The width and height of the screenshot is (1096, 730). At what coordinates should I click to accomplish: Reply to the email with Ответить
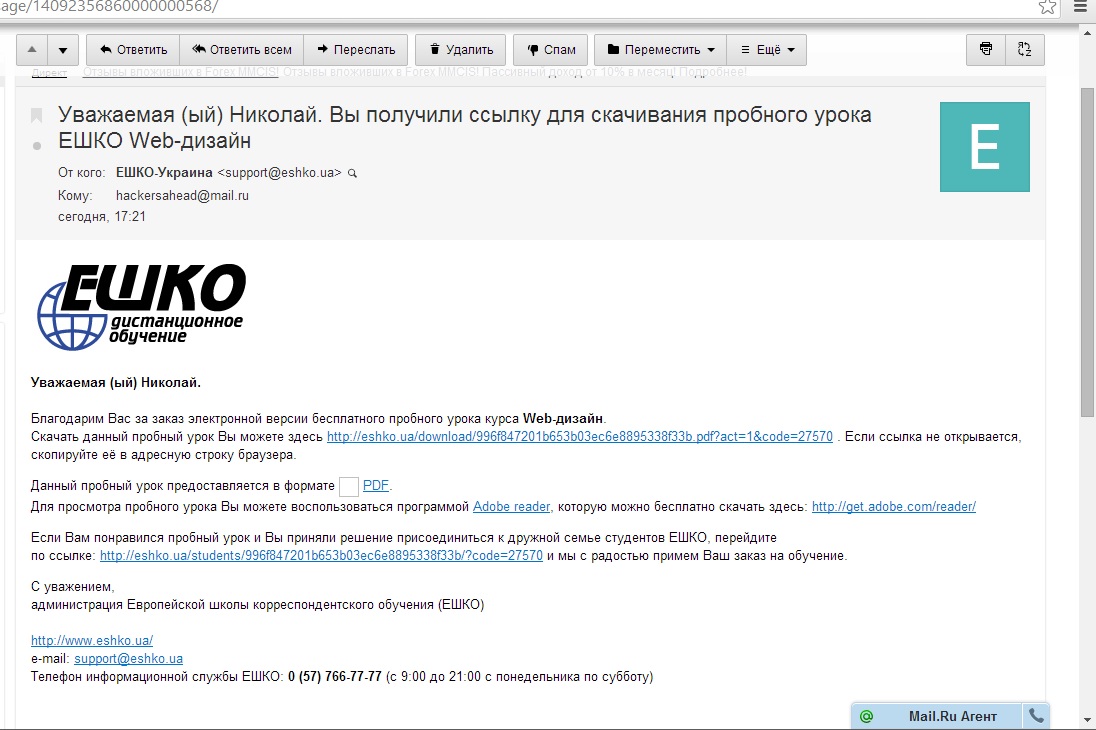coord(133,50)
